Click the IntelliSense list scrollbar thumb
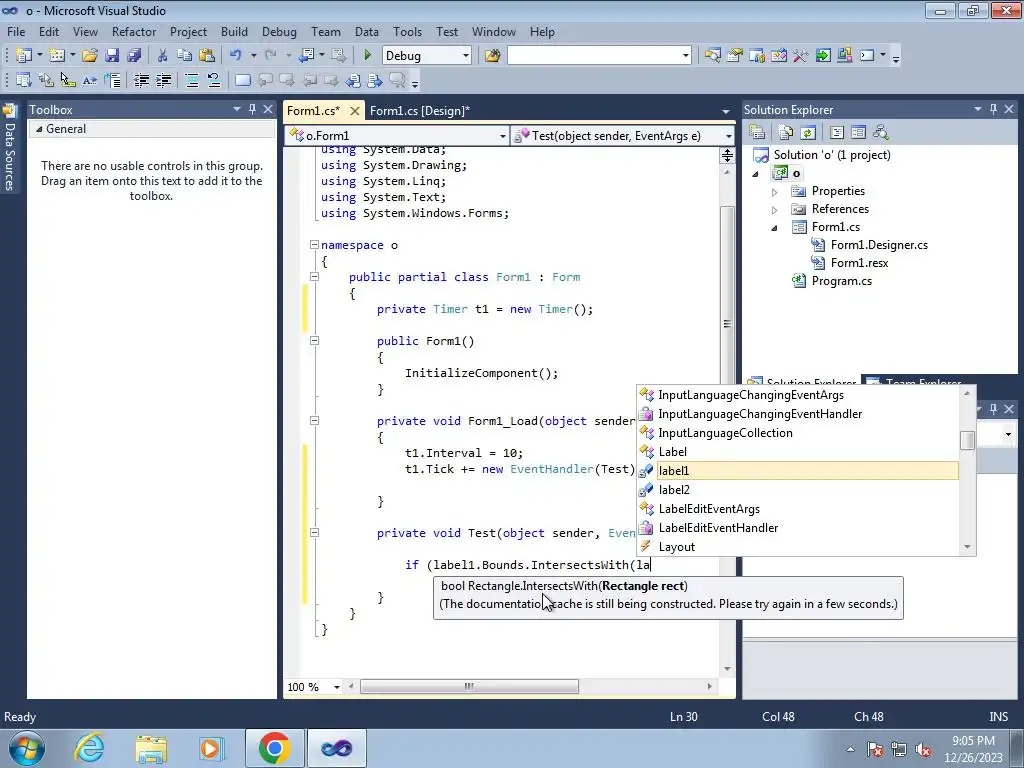 (968, 440)
